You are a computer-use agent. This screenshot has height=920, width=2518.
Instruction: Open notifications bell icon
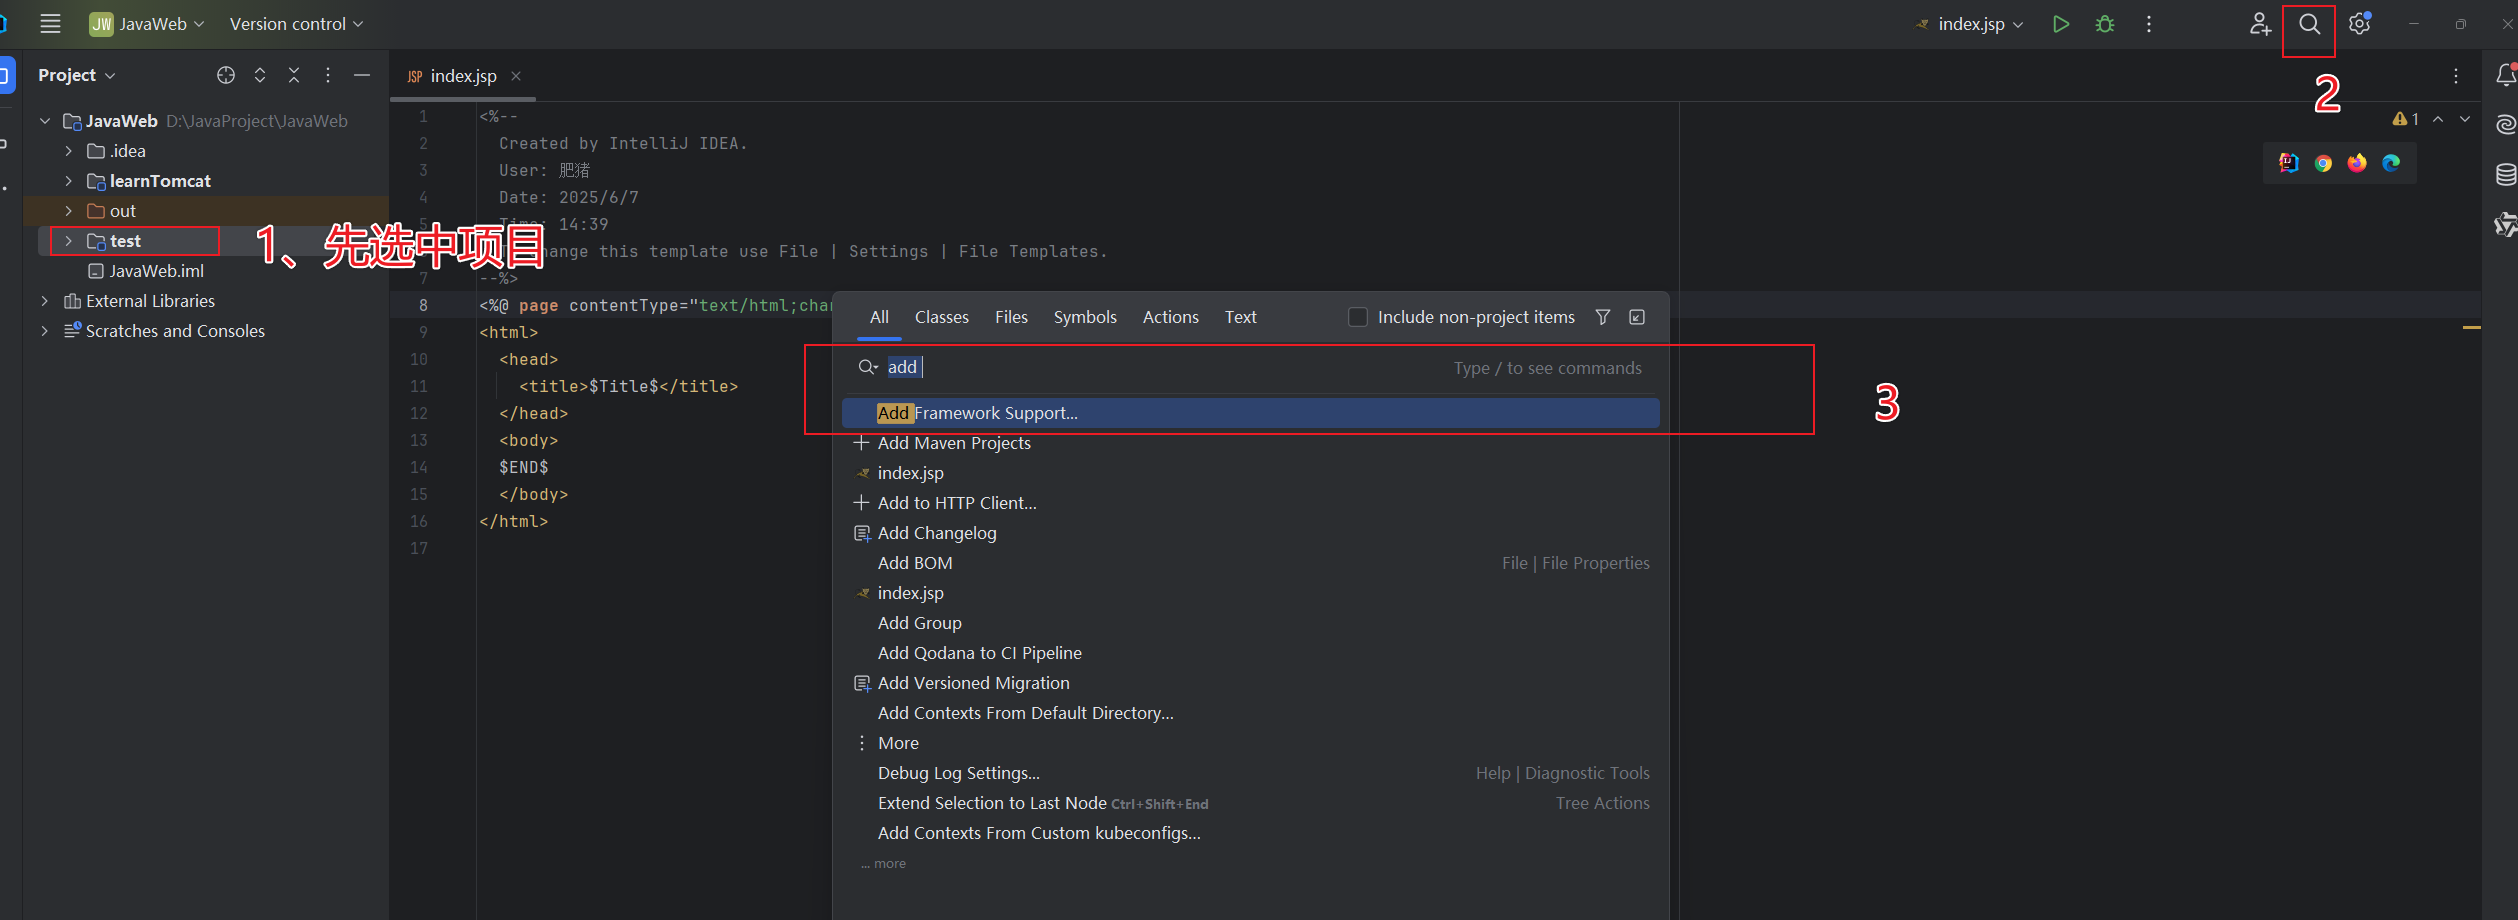coord(2505,75)
